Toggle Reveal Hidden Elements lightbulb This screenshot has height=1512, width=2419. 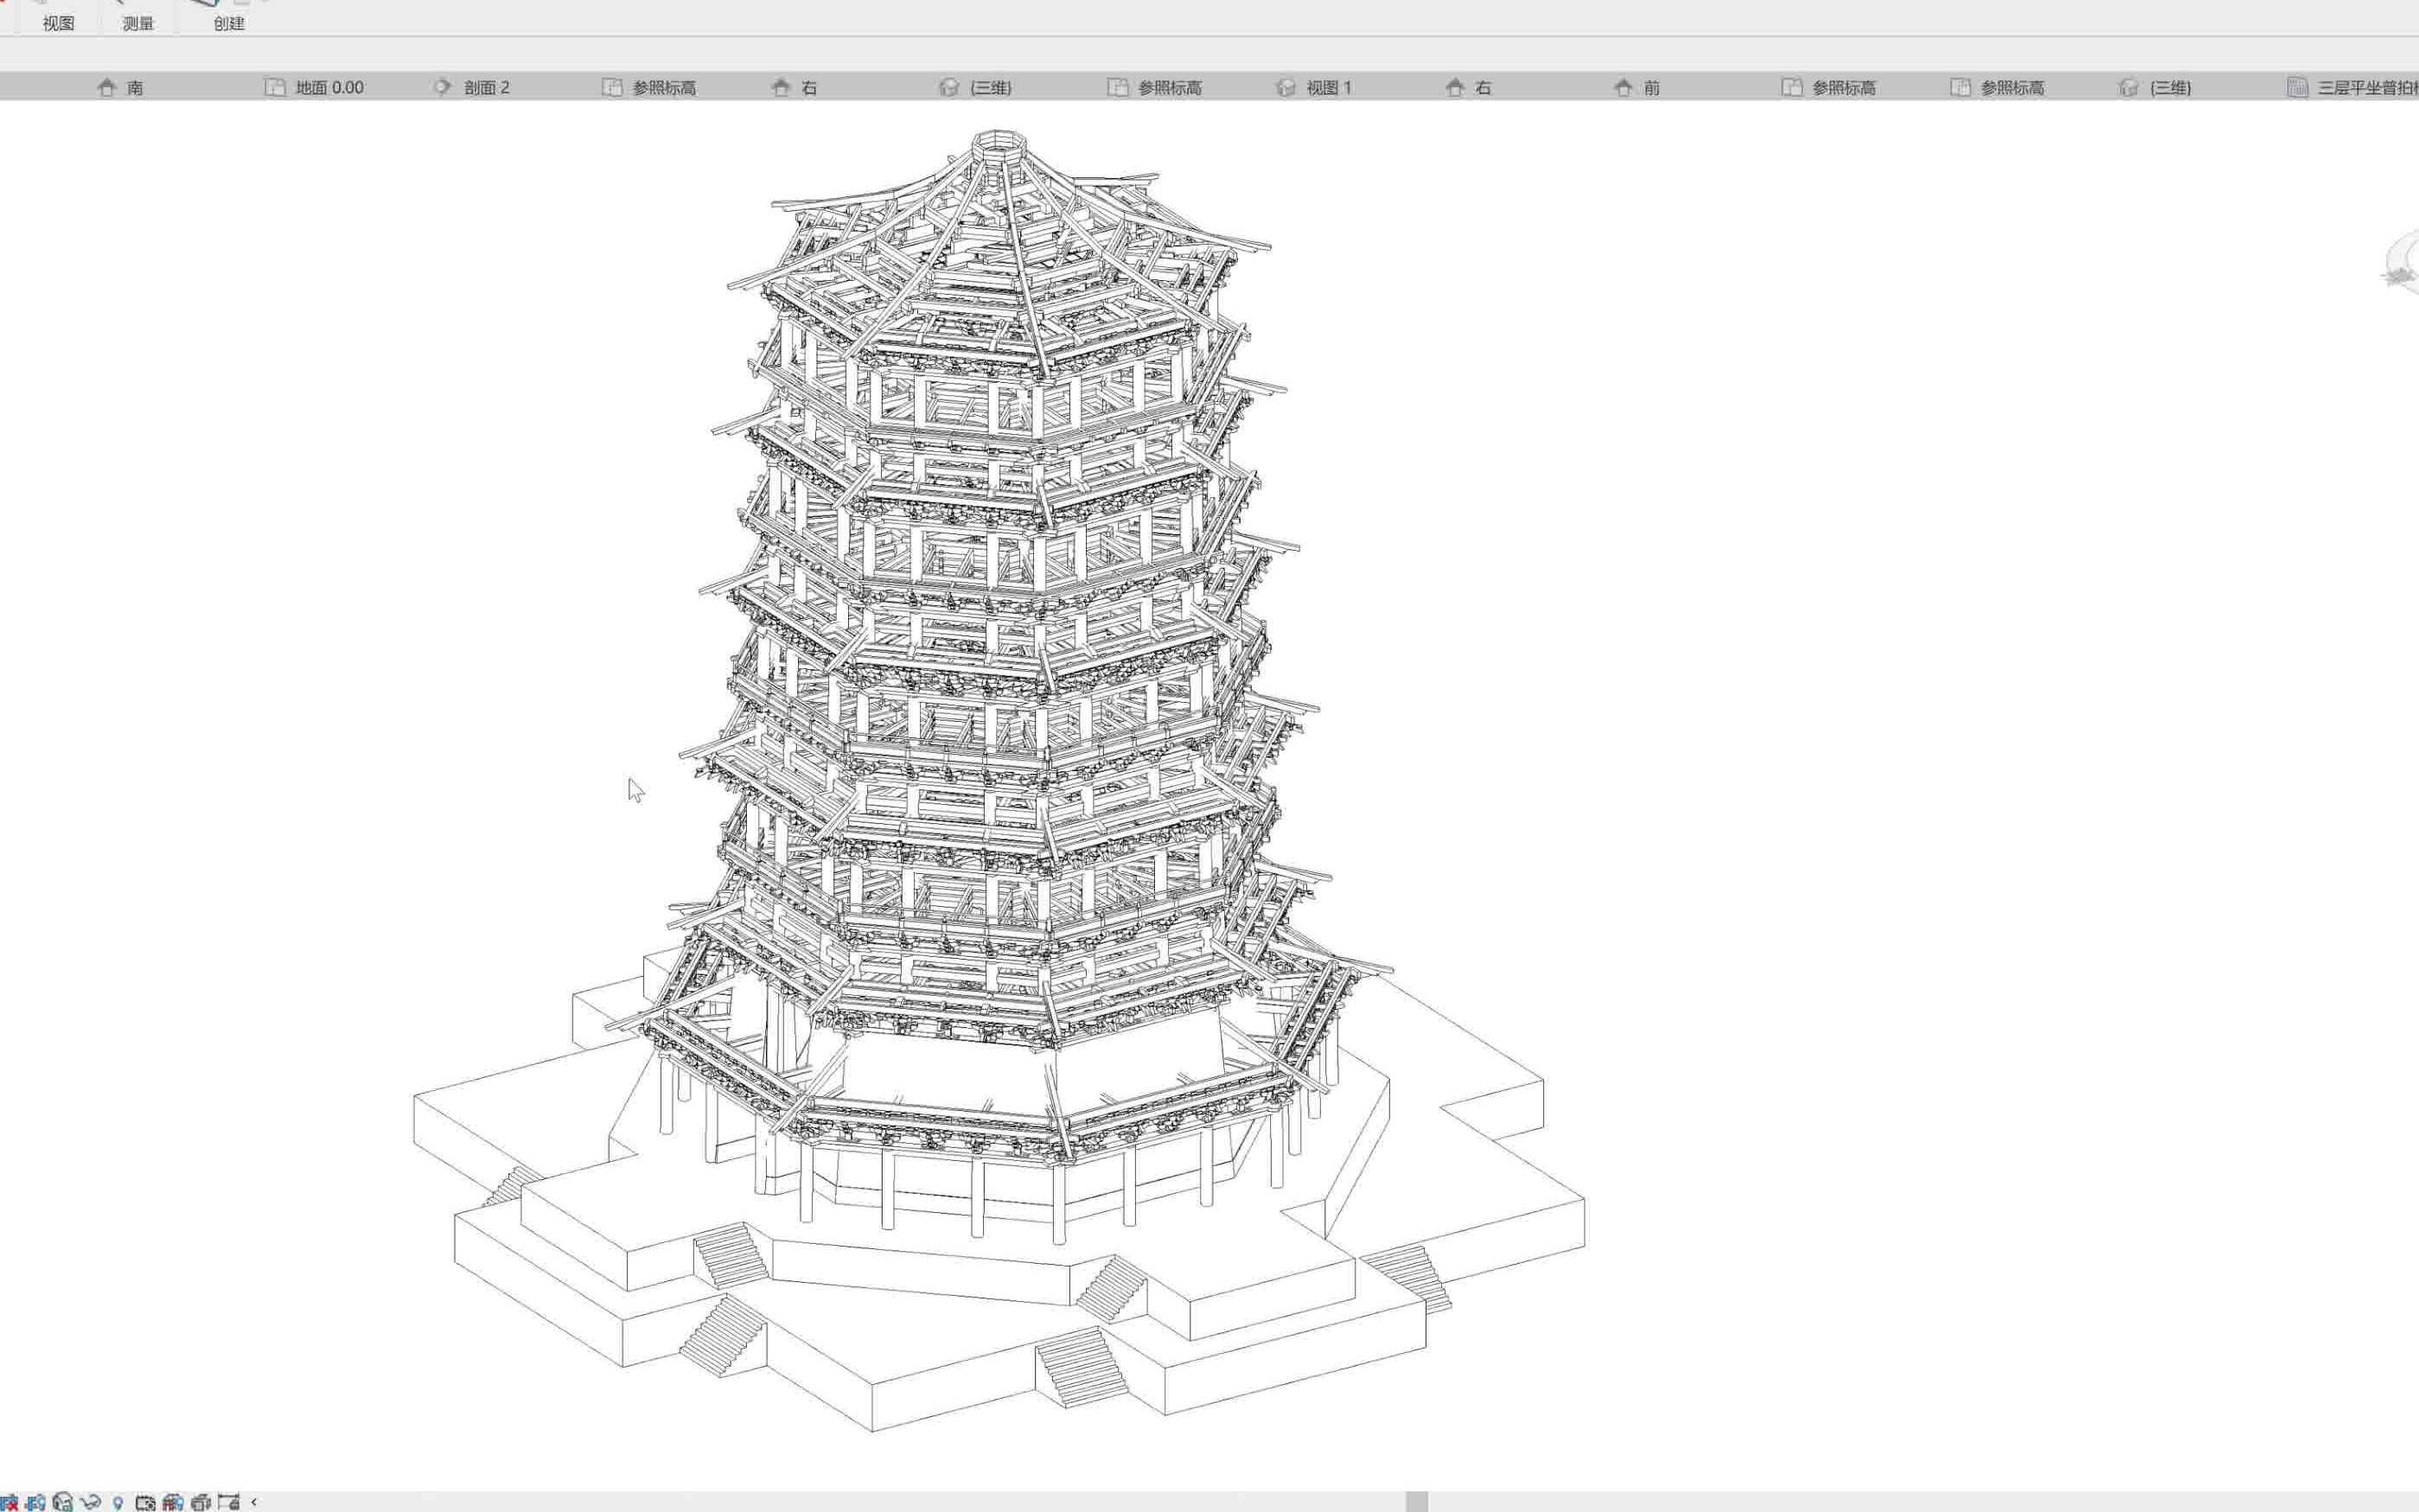pyautogui.click(x=118, y=1502)
